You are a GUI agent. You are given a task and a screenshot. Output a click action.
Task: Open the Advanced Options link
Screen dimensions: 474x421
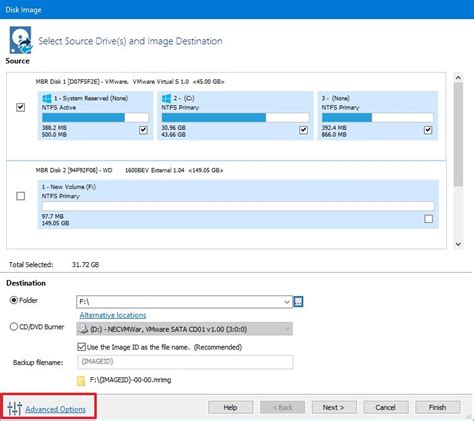click(x=55, y=409)
